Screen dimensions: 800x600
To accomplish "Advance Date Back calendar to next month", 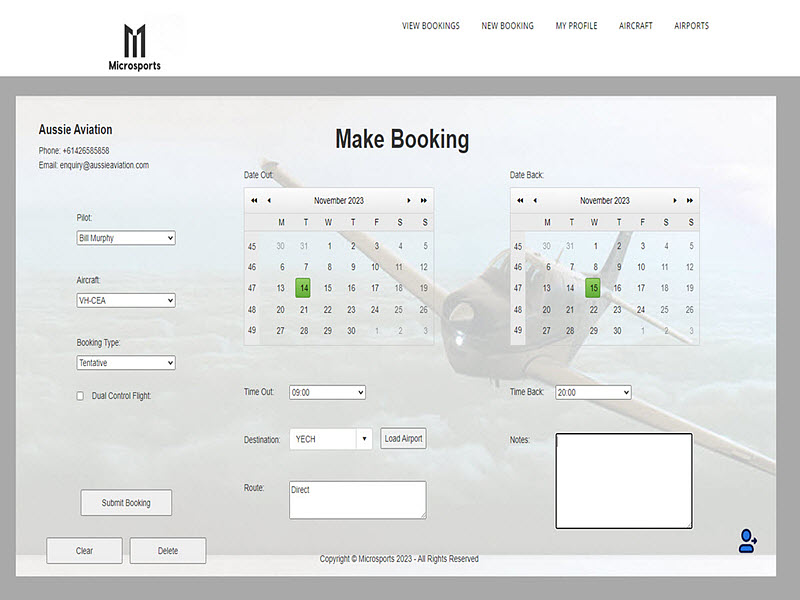I will tap(673, 200).
